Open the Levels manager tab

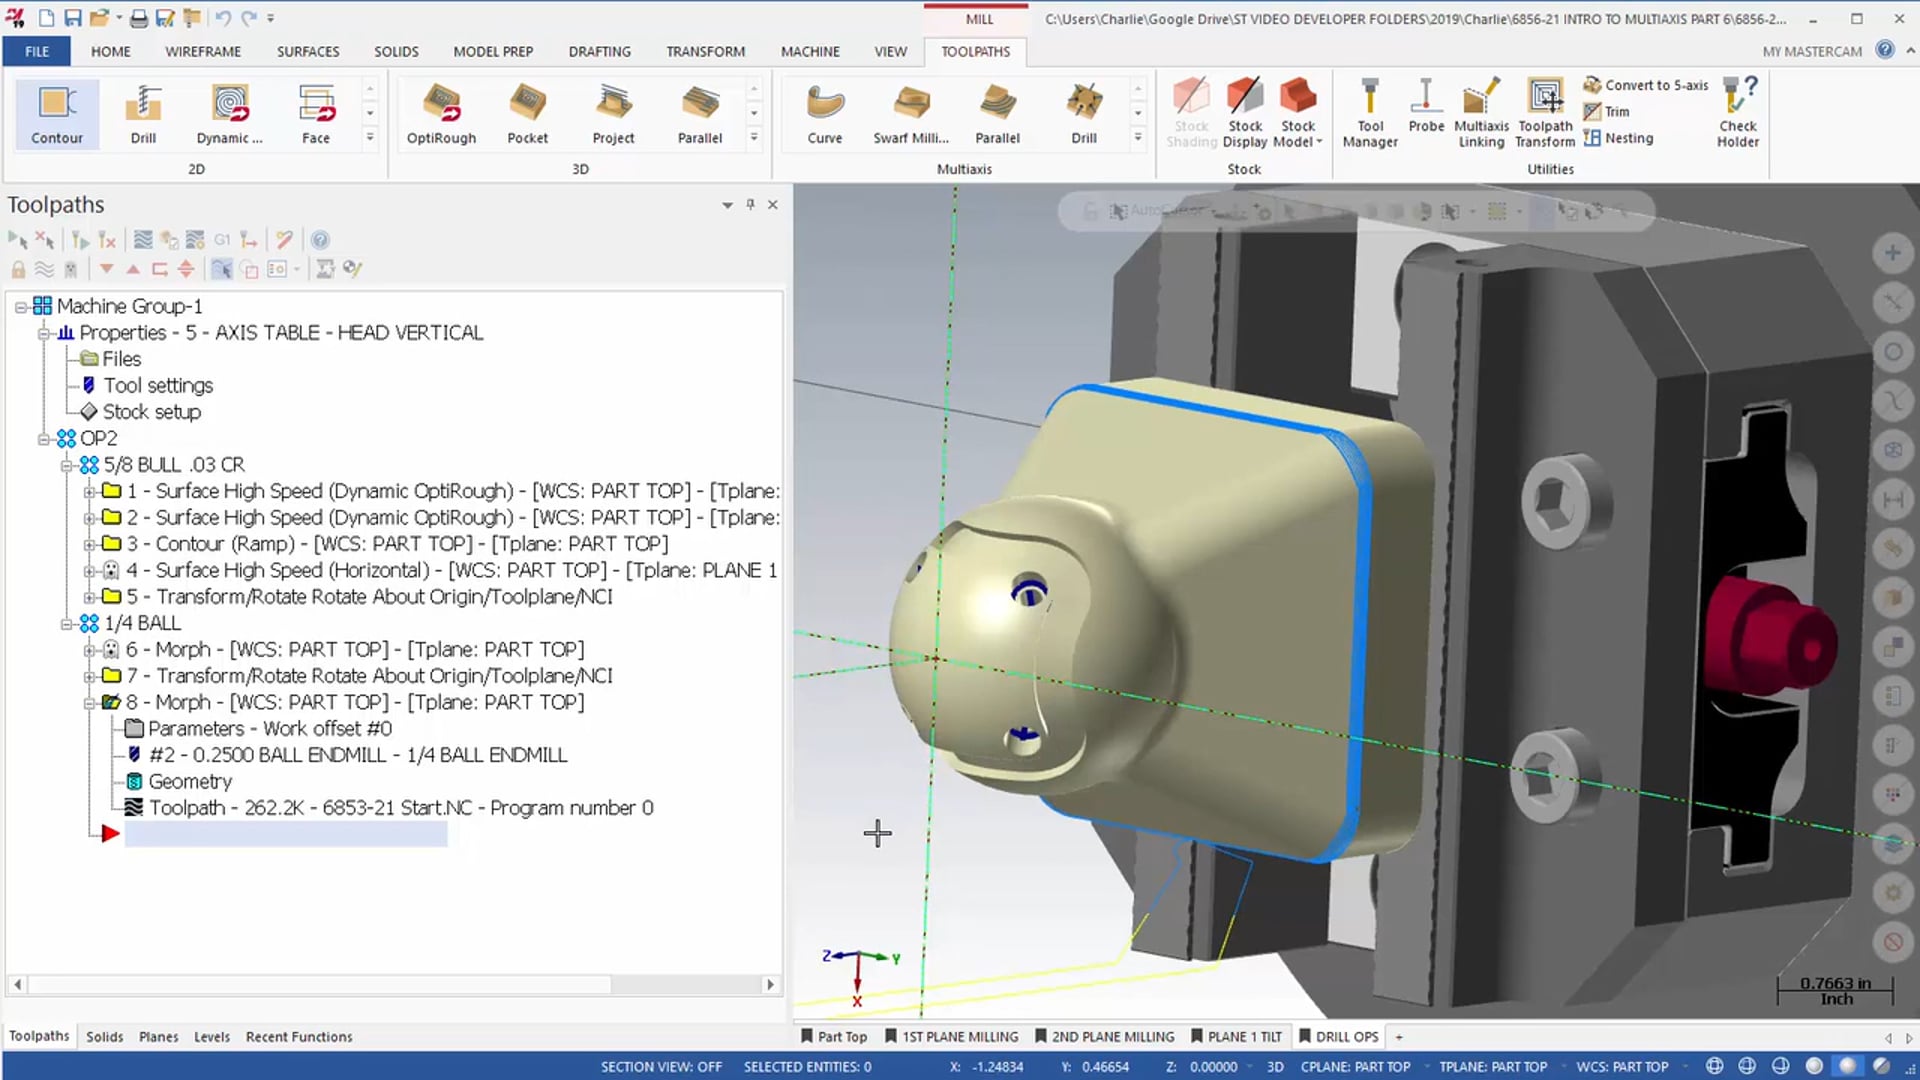[212, 1037]
